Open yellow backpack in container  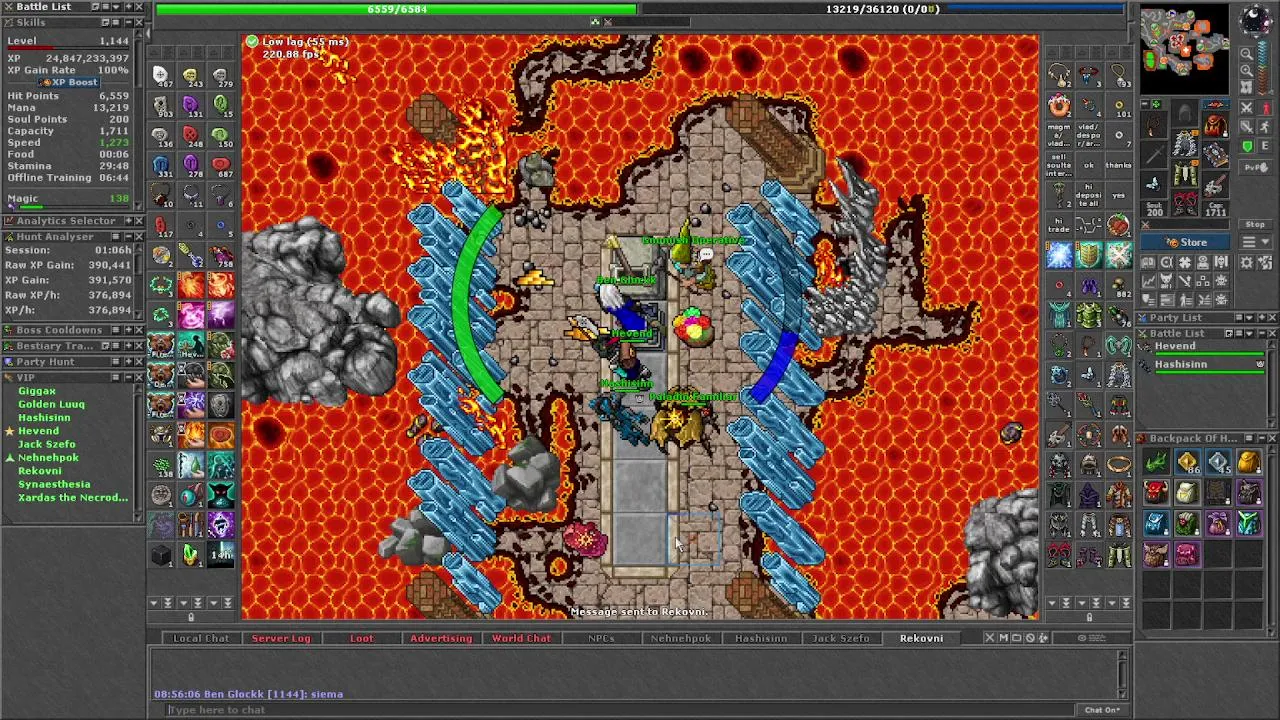(1248, 462)
